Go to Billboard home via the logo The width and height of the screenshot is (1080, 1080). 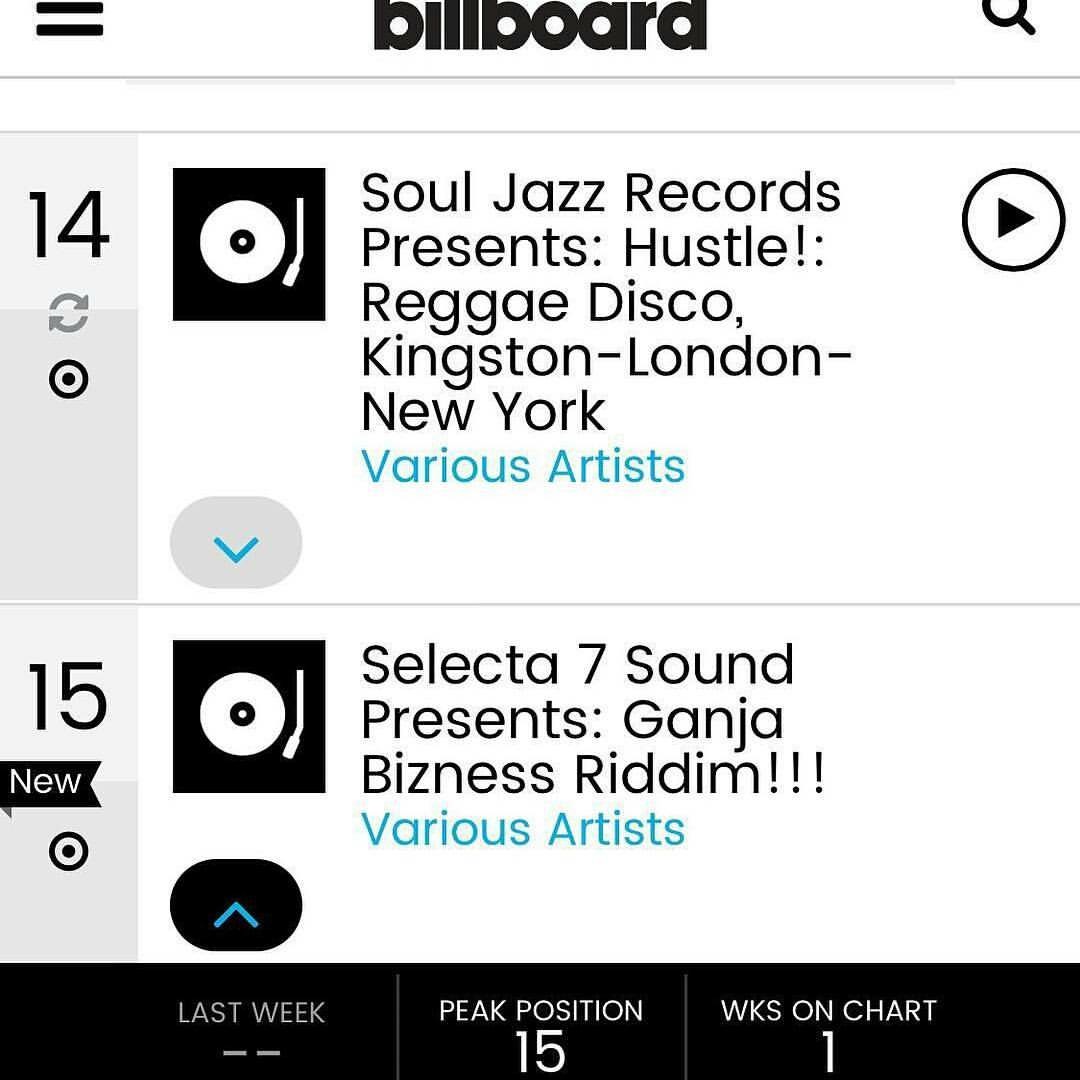click(540, 23)
